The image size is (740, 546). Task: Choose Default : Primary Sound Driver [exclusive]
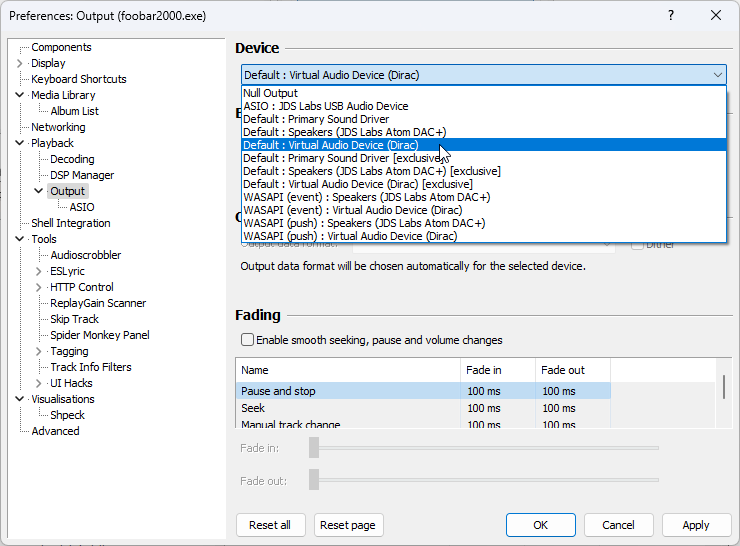tap(484, 158)
